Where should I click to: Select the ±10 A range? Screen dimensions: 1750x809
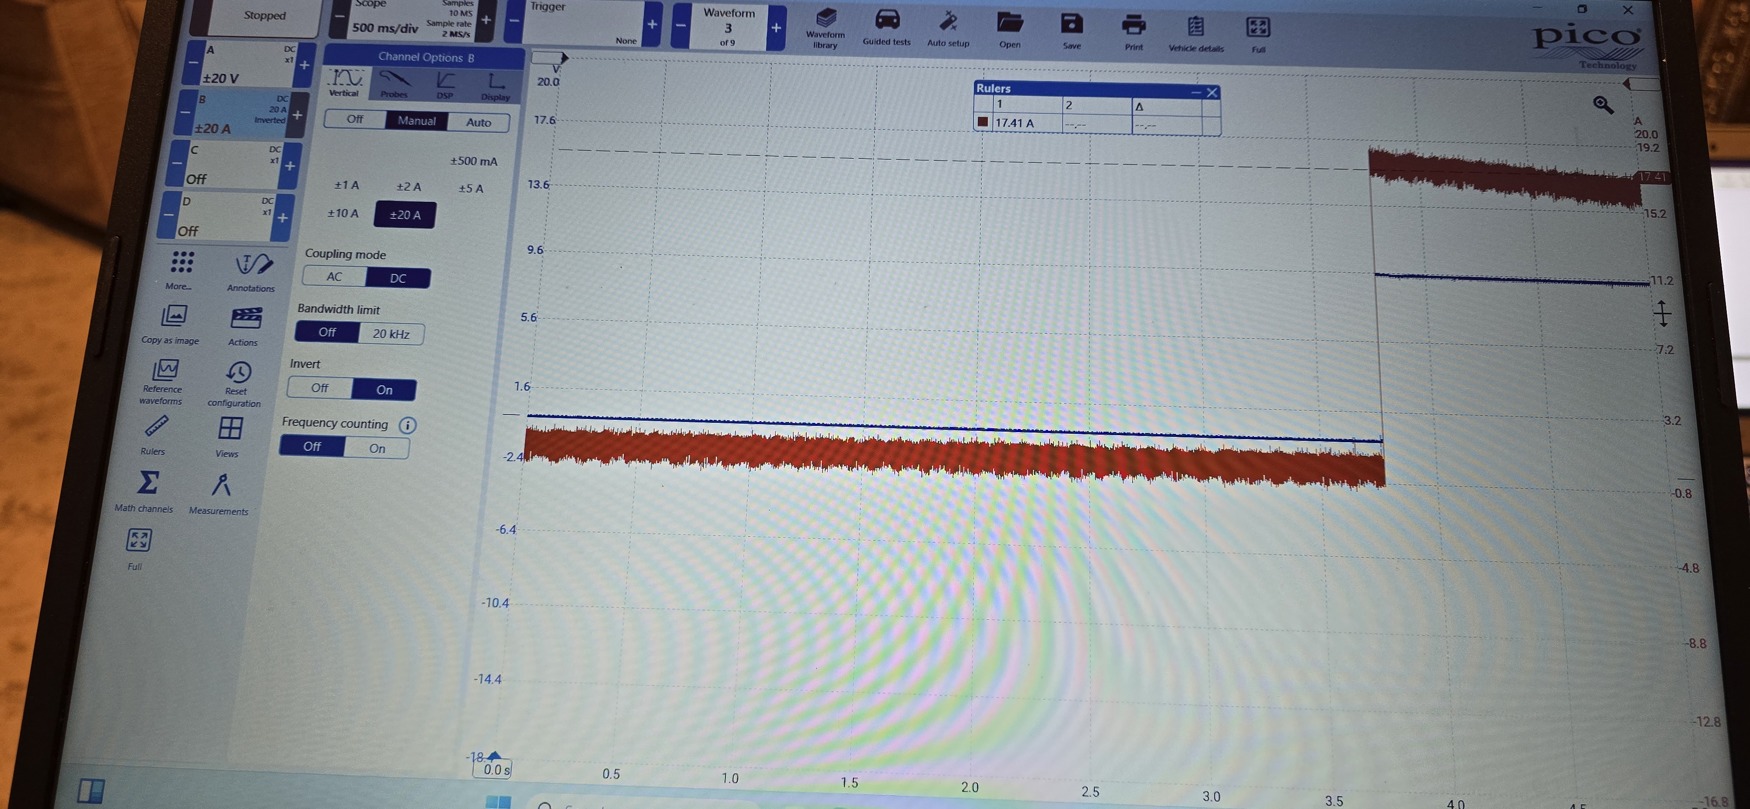pyautogui.click(x=342, y=213)
